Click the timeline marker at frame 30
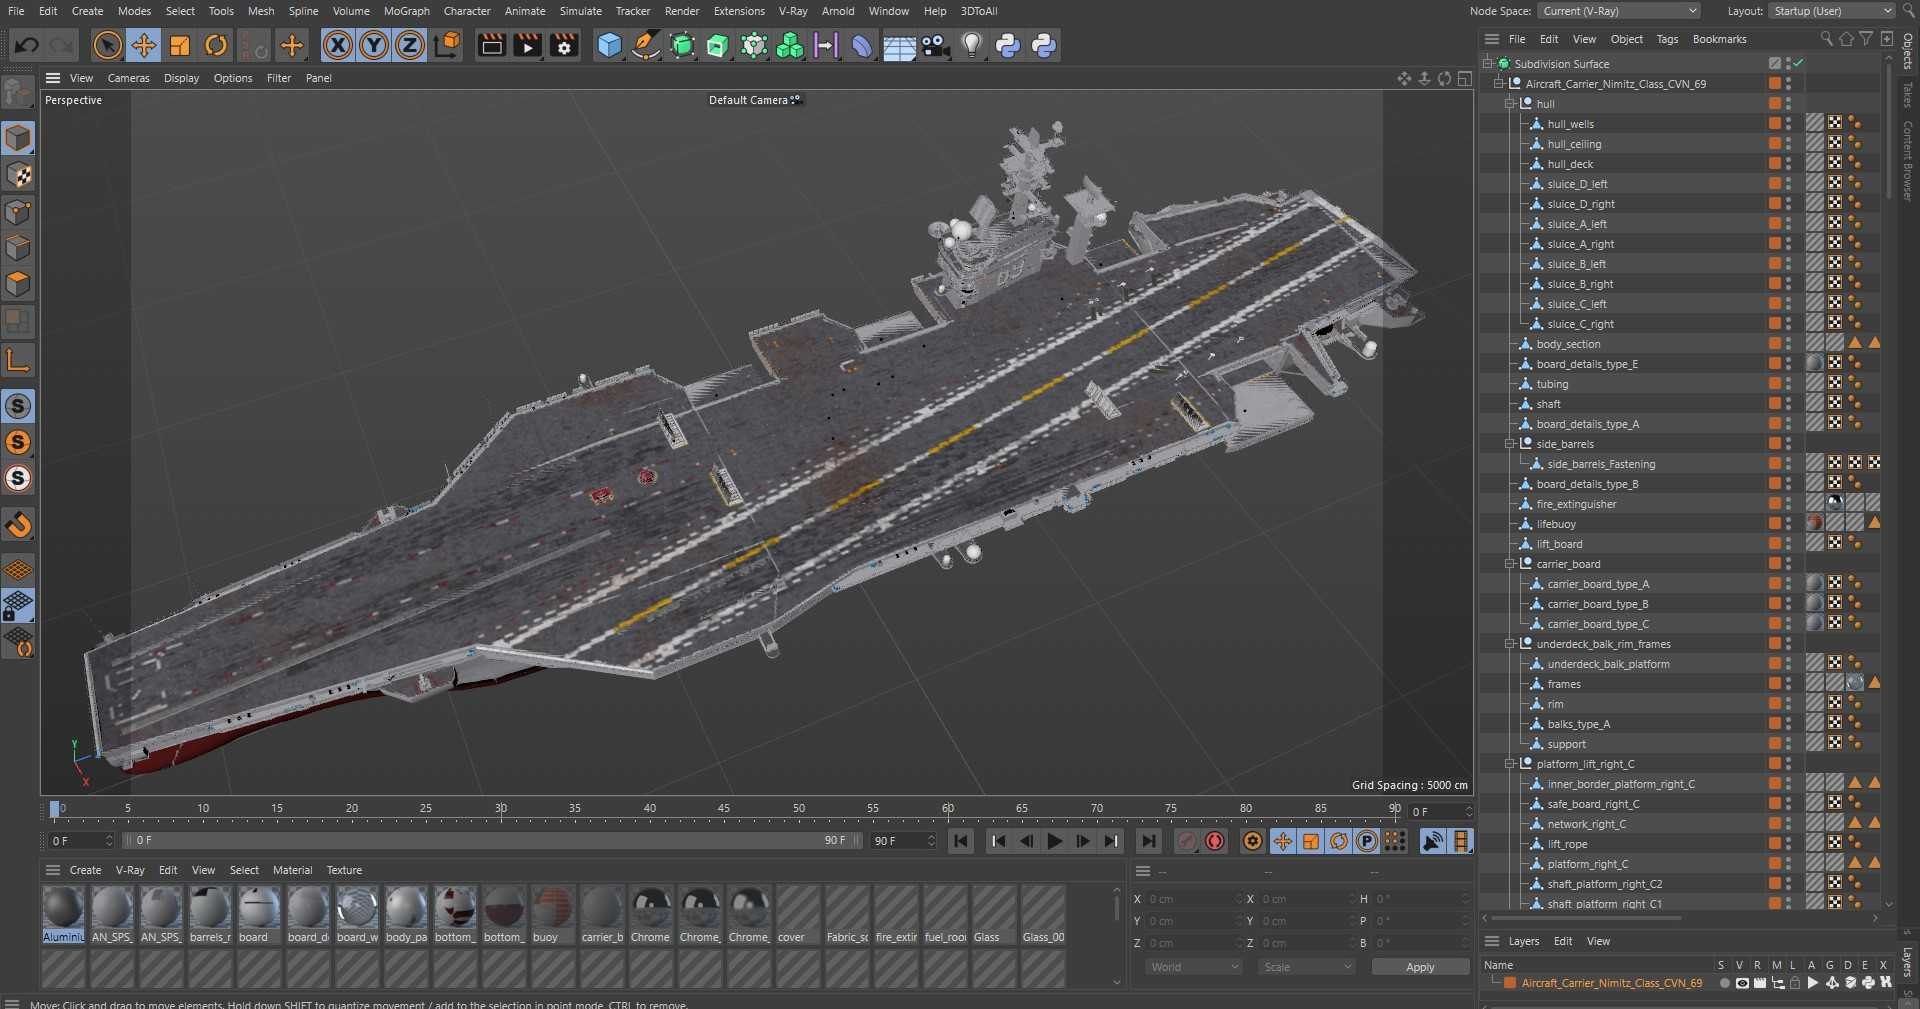The height and width of the screenshot is (1009, 1920). pyautogui.click(x=501, y=810)
